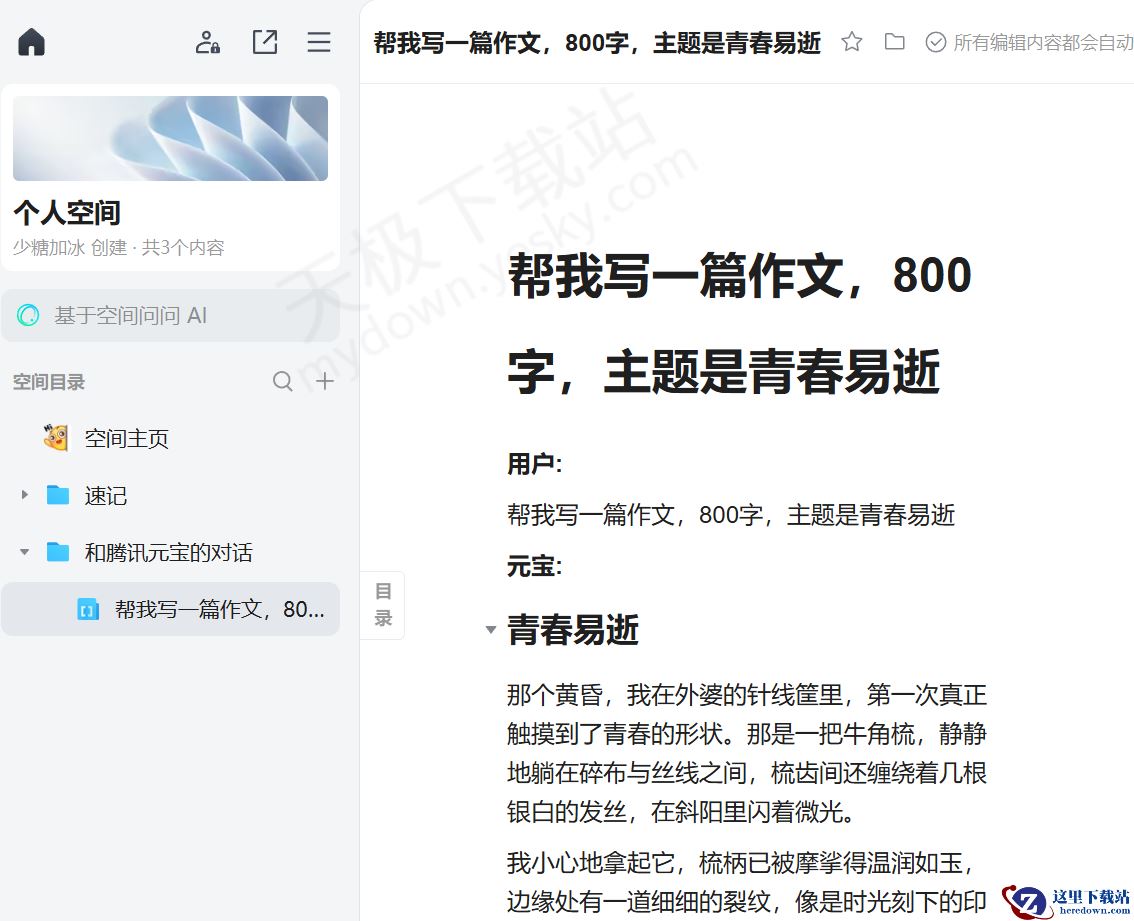Click the folder icon next to the star

point(894,42)
